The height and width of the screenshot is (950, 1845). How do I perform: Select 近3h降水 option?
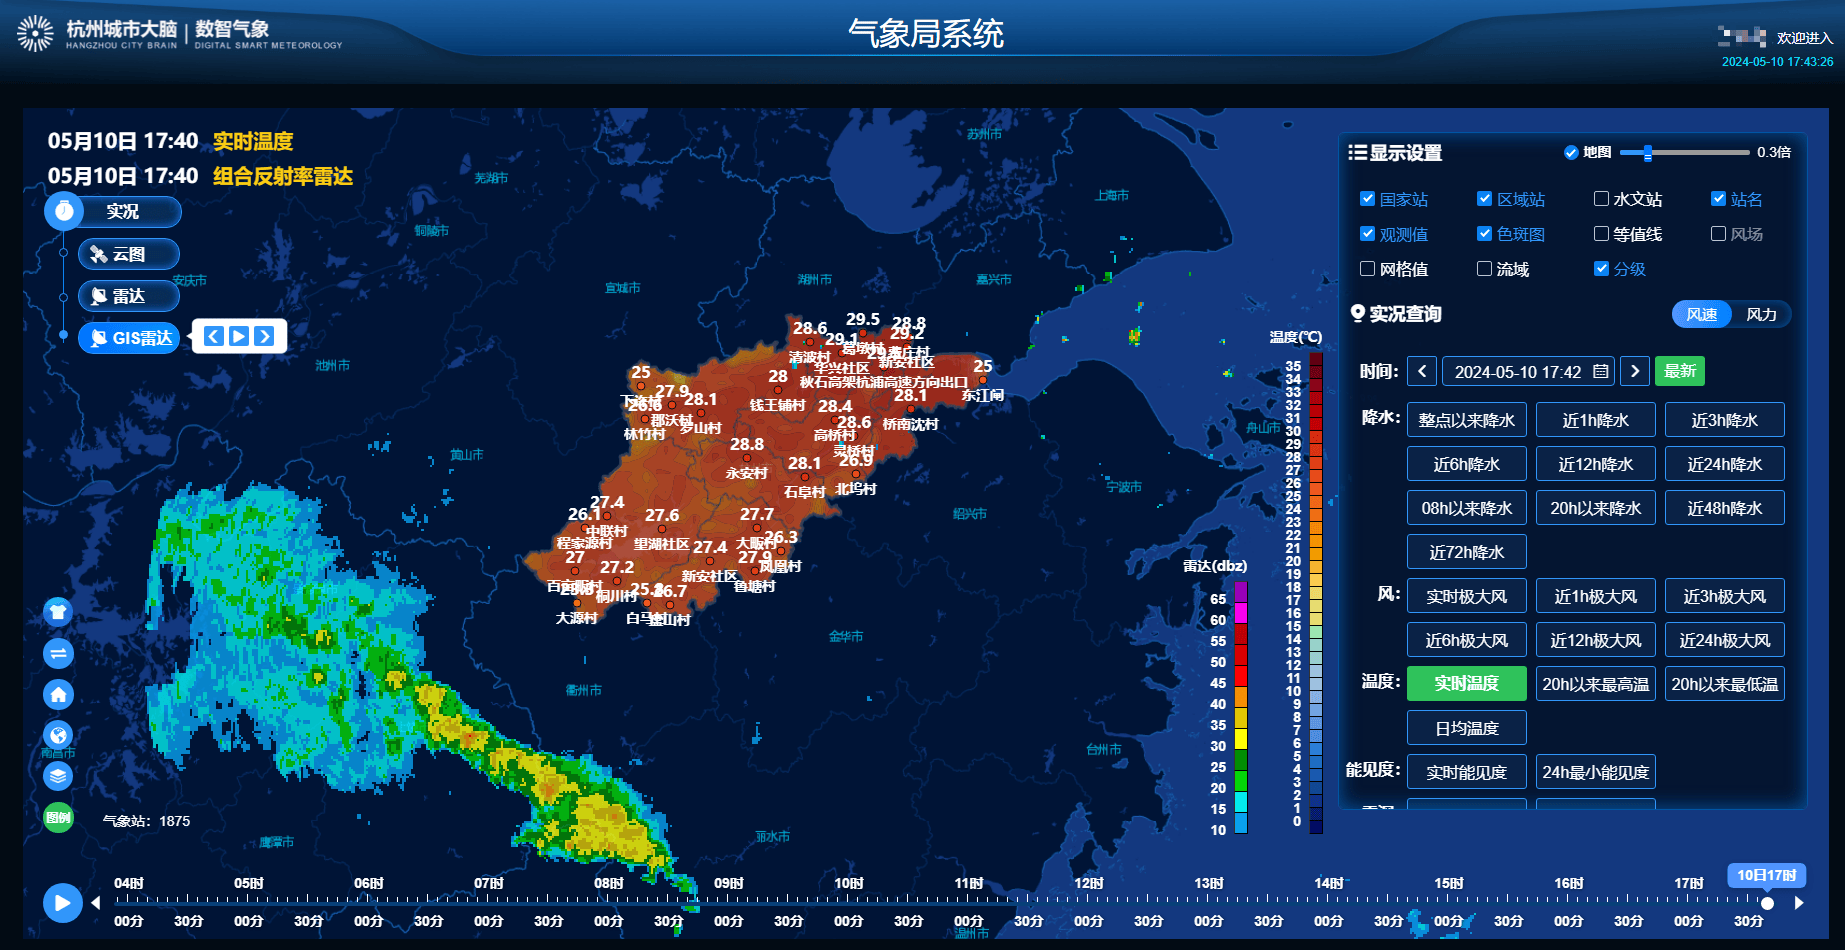click(x=1725, y=420)
